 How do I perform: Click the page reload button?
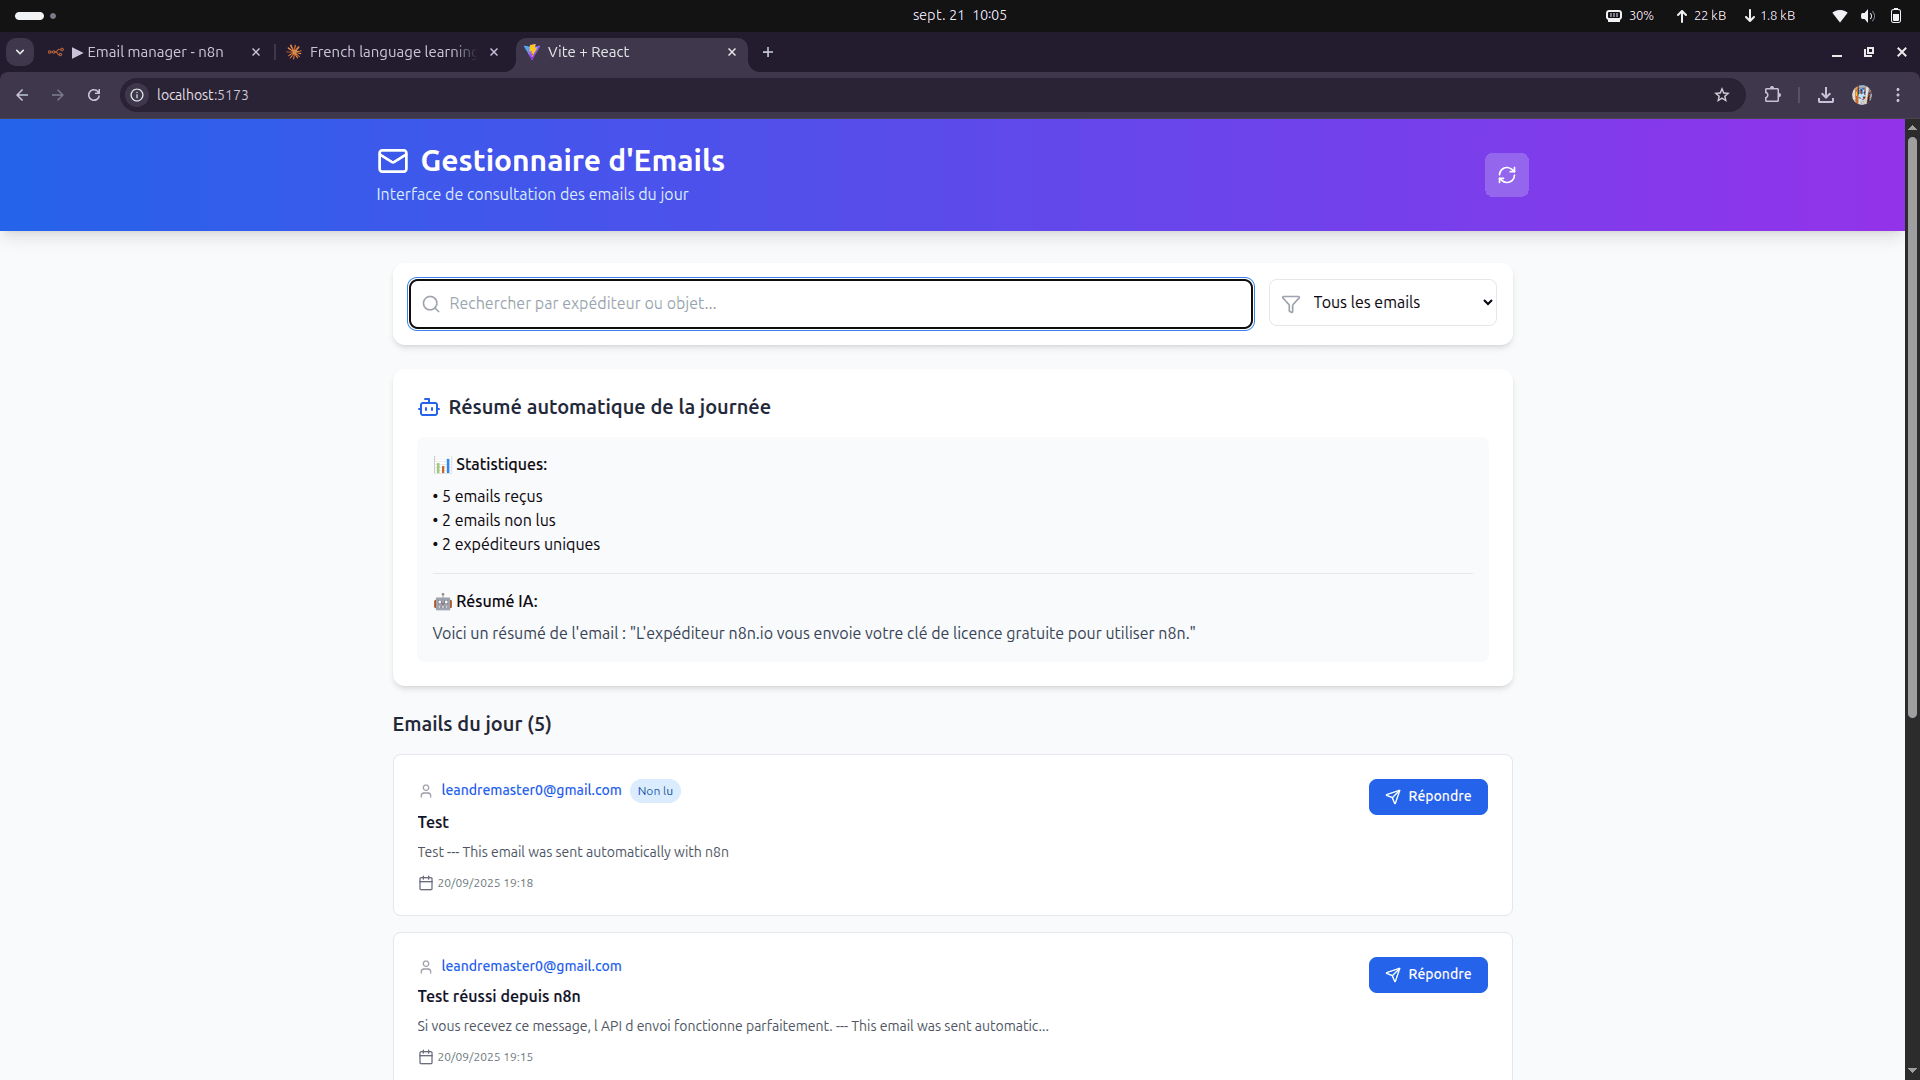(x=93, y=94)
